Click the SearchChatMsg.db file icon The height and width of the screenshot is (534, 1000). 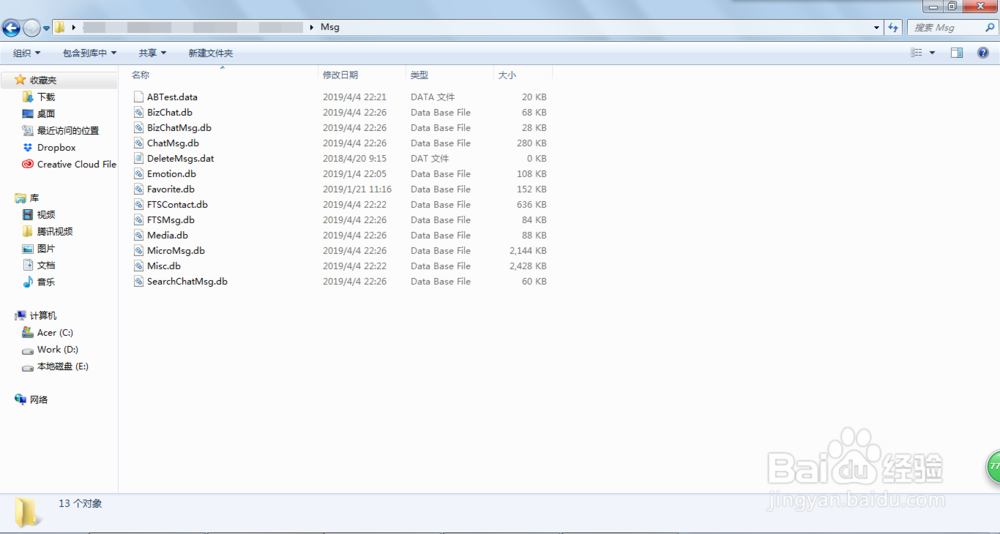(x=138, y=281)
